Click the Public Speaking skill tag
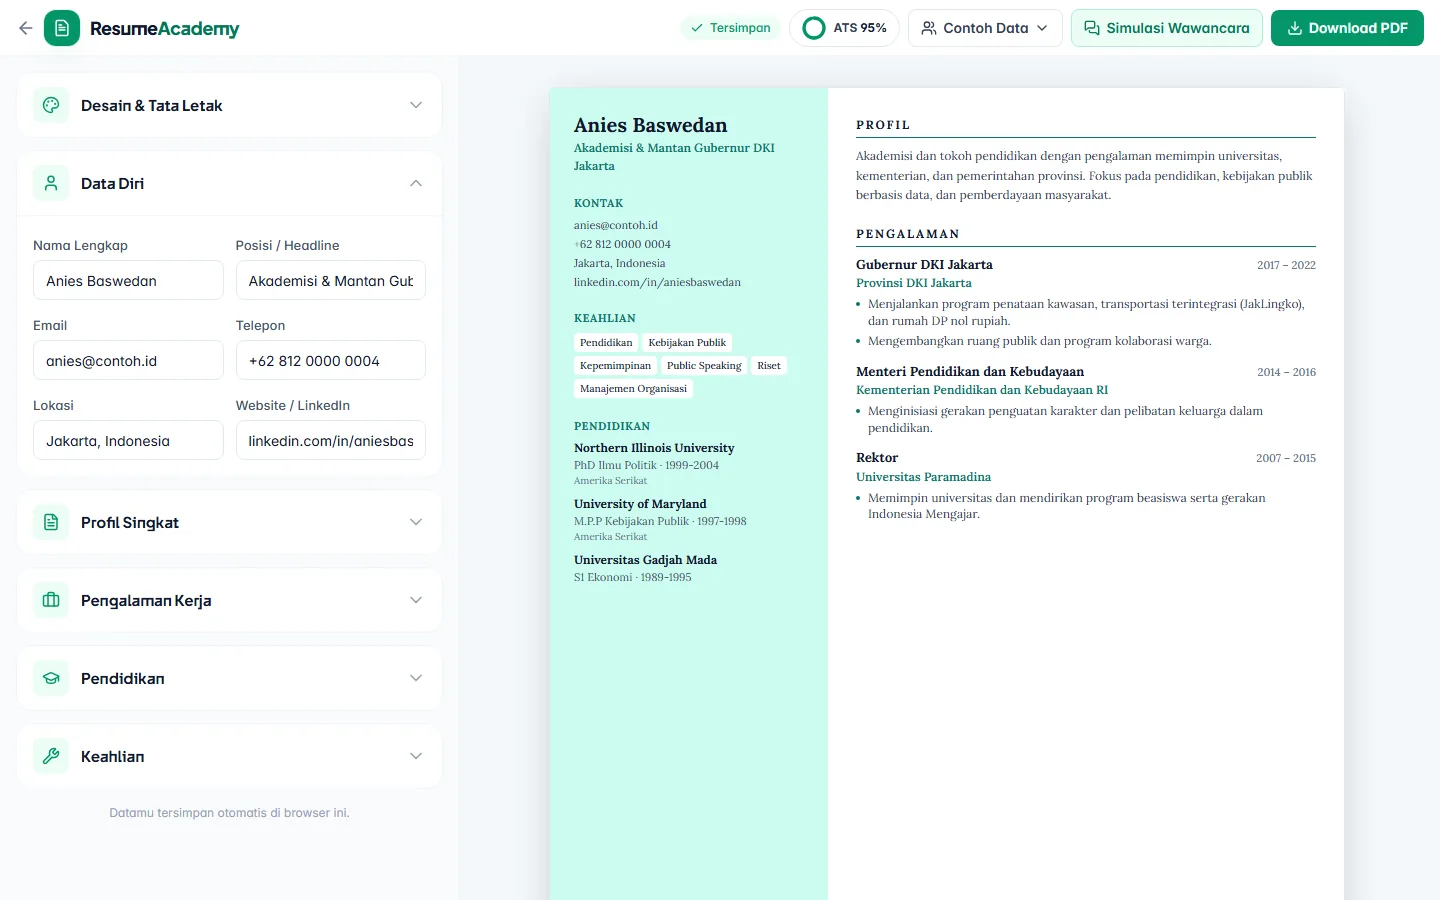The image size is (1440, 900). [704, 365]
